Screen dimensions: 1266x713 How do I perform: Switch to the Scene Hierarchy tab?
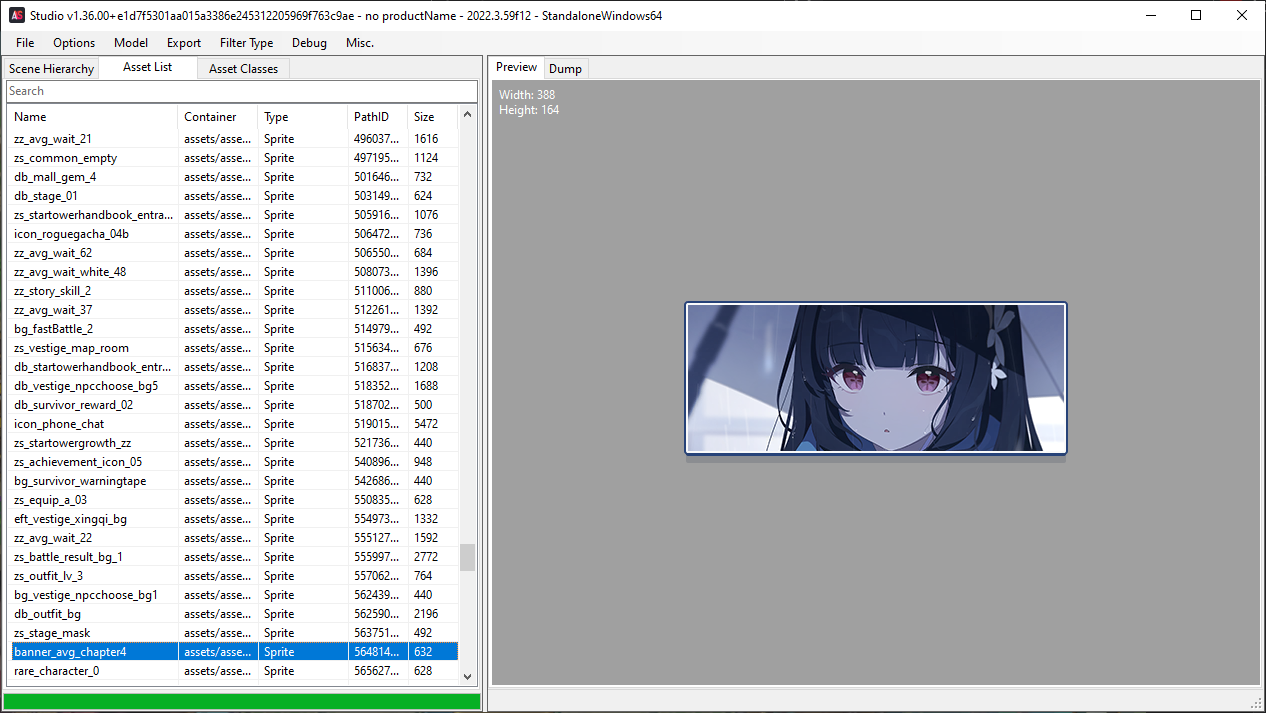pos(51,69)
